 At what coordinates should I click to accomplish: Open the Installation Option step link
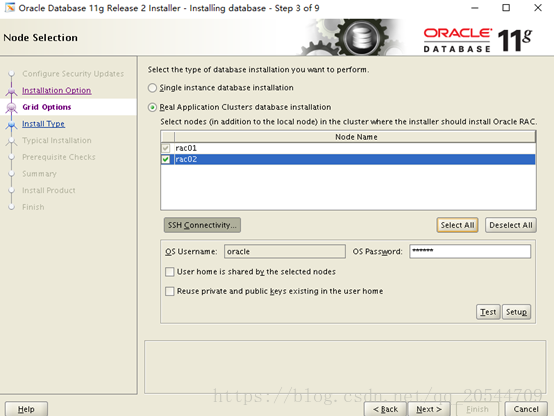(x=57, y=90)
